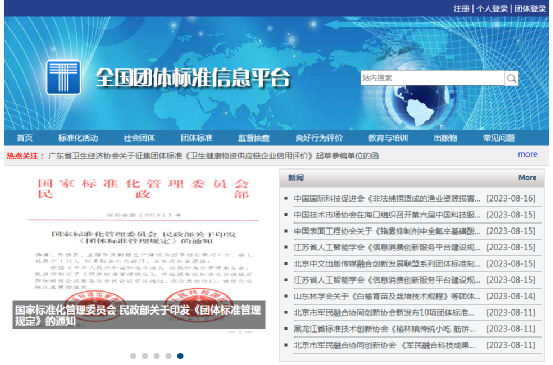Open 首页 in navigation bar
This screenshot has height=365, width=553.
click(x=25, y=138)
